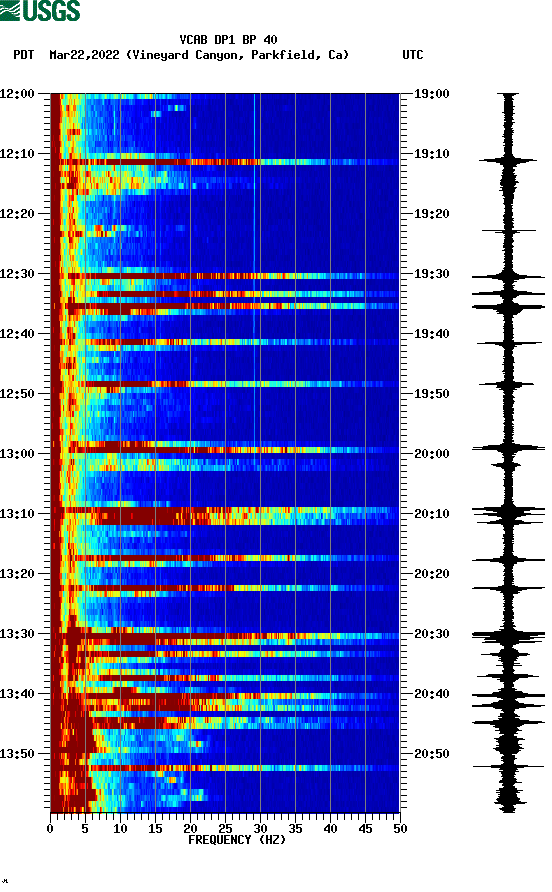Click the 50 Hz frequency tick label
Image resolution: width=552 pixels, height=892 pixels.
(x=400, y=829)
